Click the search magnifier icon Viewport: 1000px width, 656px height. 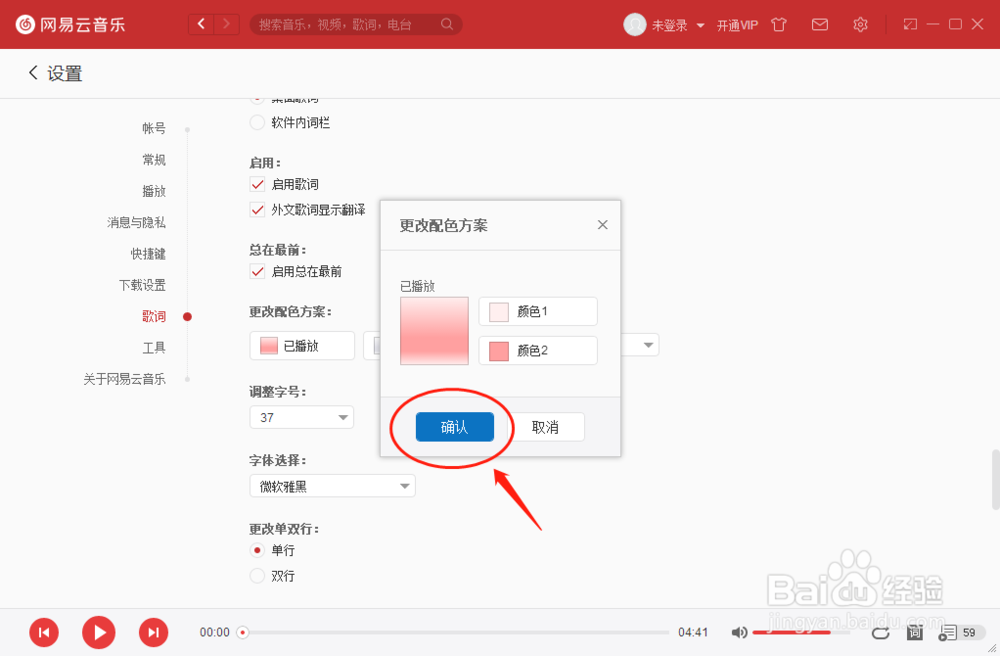(447, 24)
